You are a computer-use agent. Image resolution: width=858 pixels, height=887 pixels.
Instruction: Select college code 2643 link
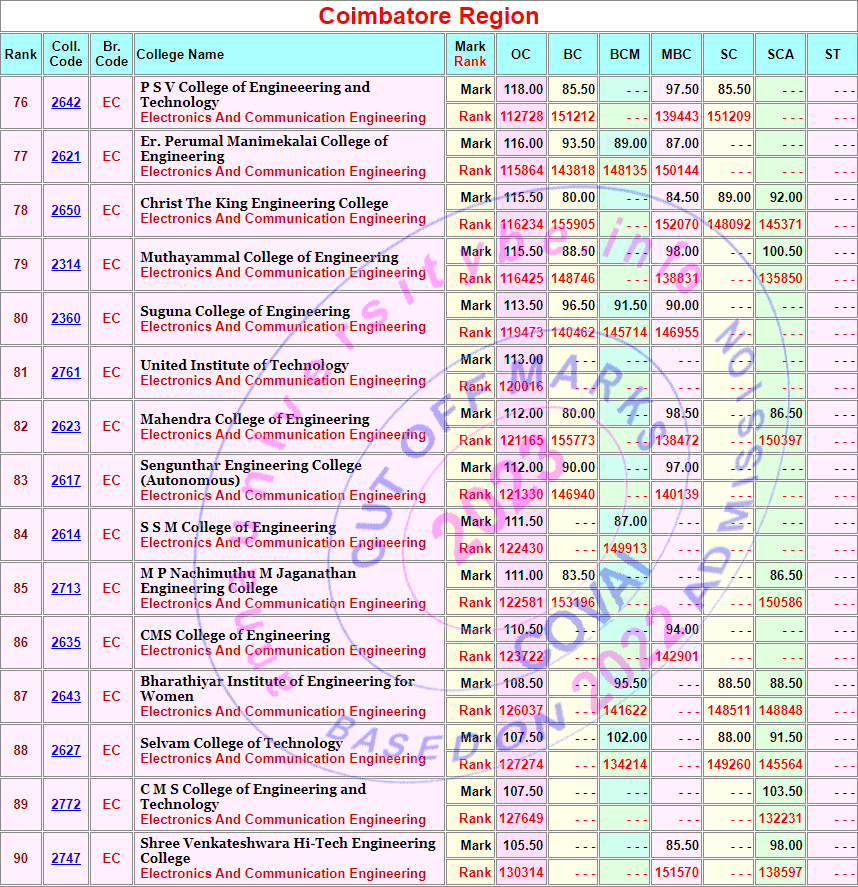(66, 697)
